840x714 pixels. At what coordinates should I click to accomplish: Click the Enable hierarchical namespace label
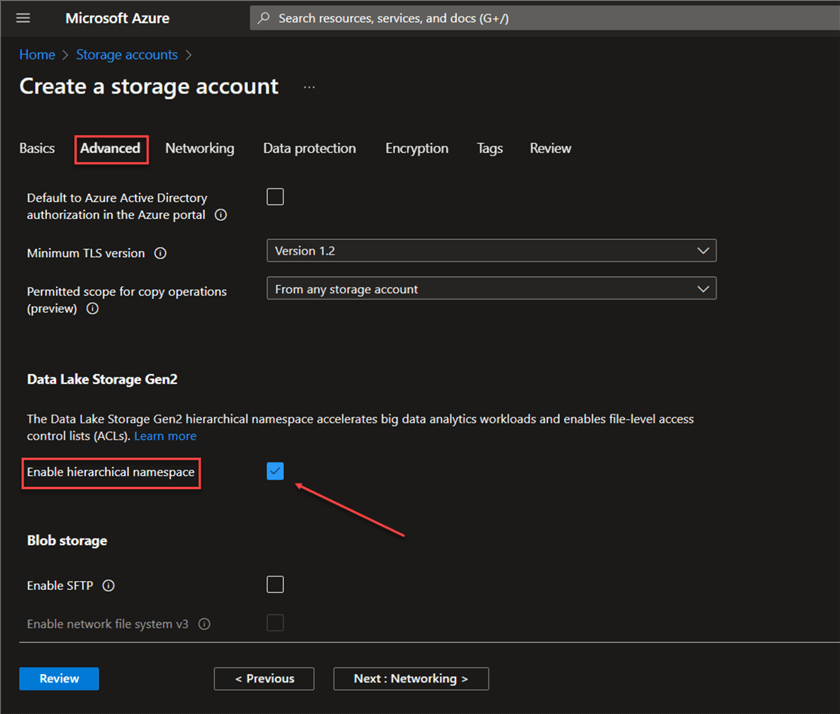click(x=111, y=472)
